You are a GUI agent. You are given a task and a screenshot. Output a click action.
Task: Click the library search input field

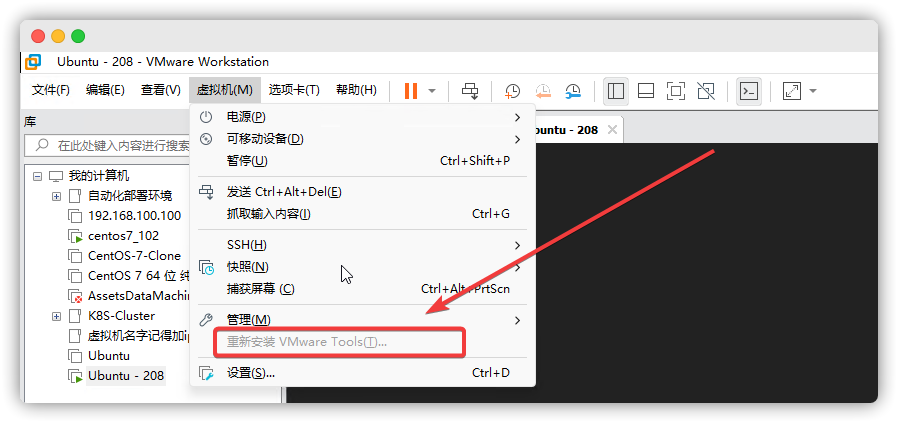(108, 145)
